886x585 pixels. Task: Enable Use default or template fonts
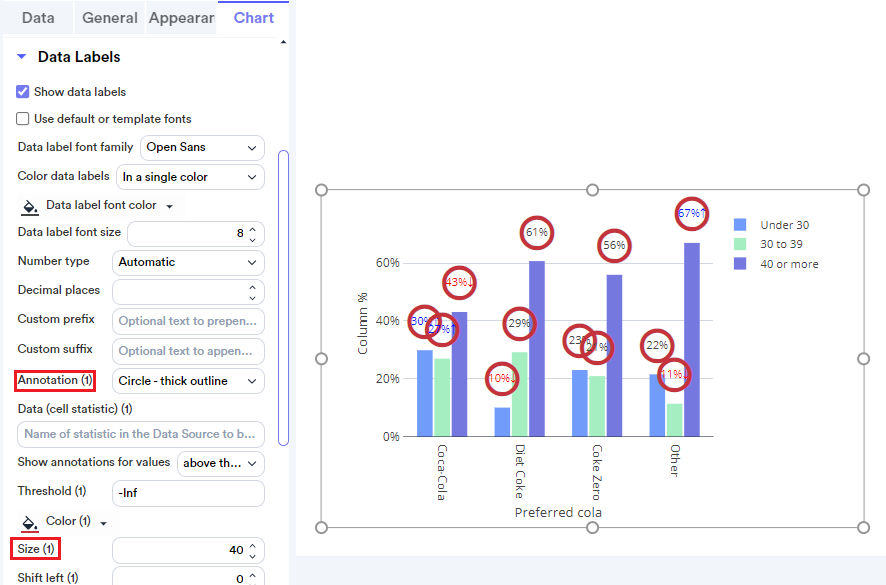(23, 119)
